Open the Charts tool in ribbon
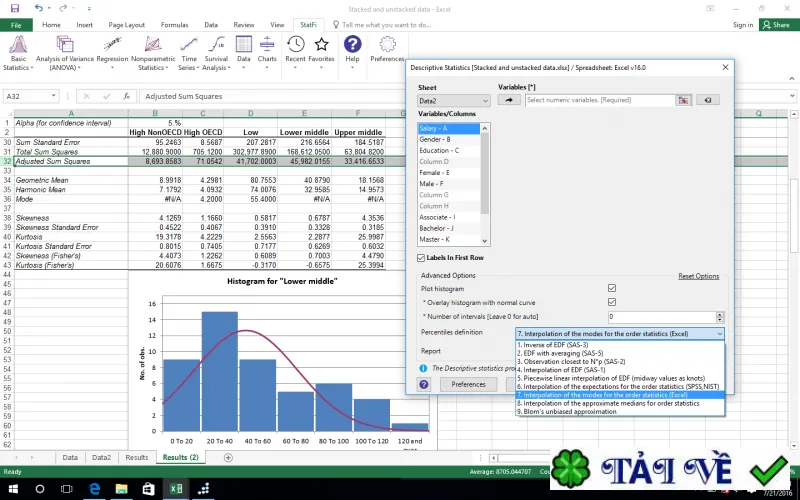 click(x=267, y=53)
